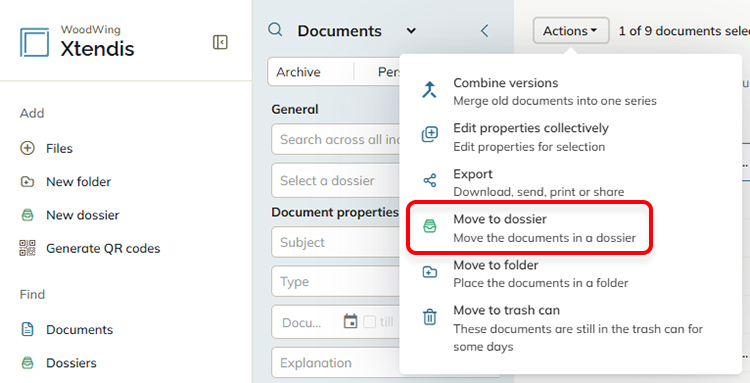Viewport: 750px width, 383px height.
Task: Open the document date calendar picker
Action: click(x=351, y=321)
